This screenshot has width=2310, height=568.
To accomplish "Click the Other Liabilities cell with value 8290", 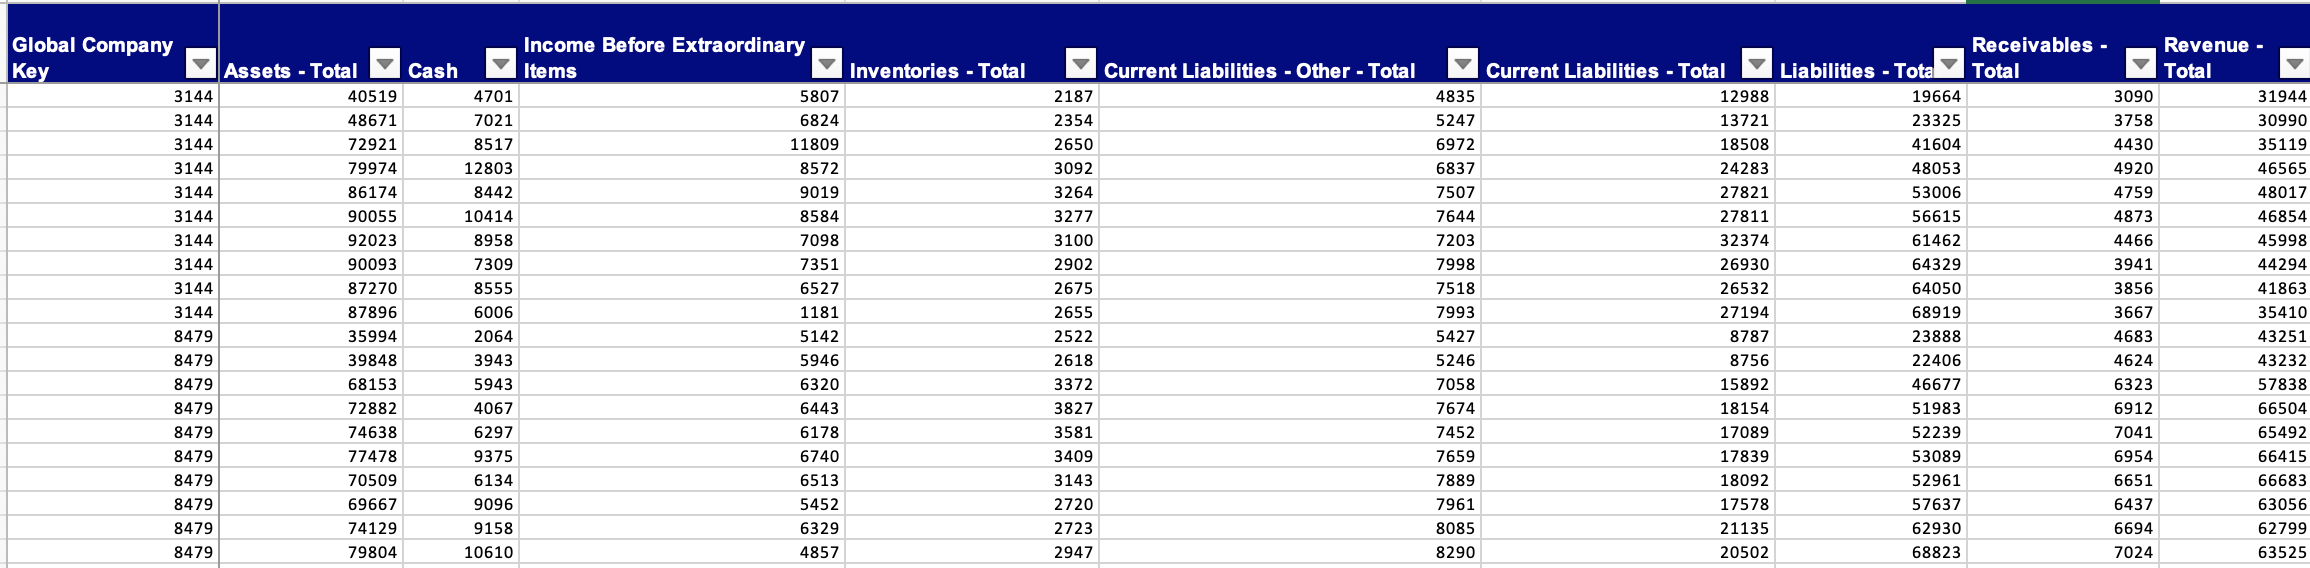I will 1290,552.
